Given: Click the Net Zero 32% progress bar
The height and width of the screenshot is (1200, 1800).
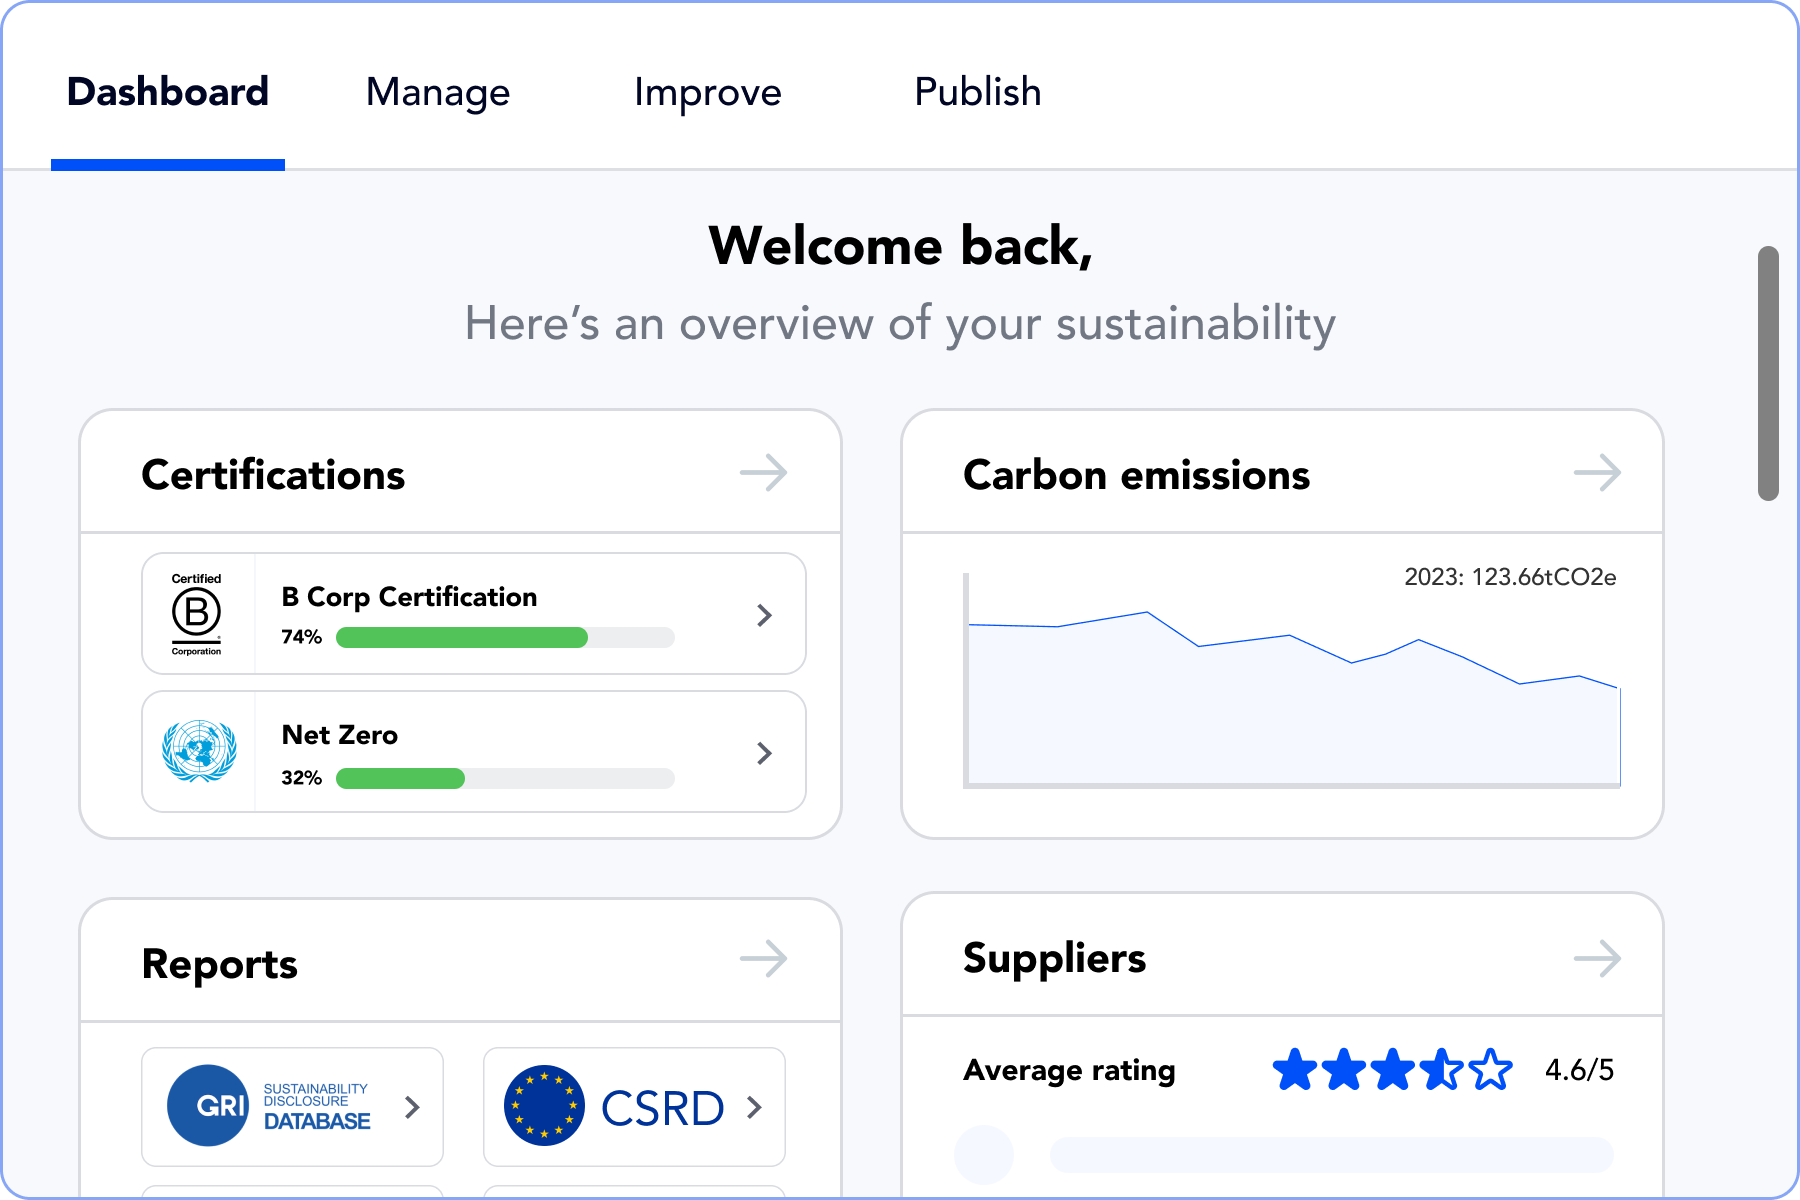Looking at the screenshot, I should pyautogui.click(x=503, y=779).
